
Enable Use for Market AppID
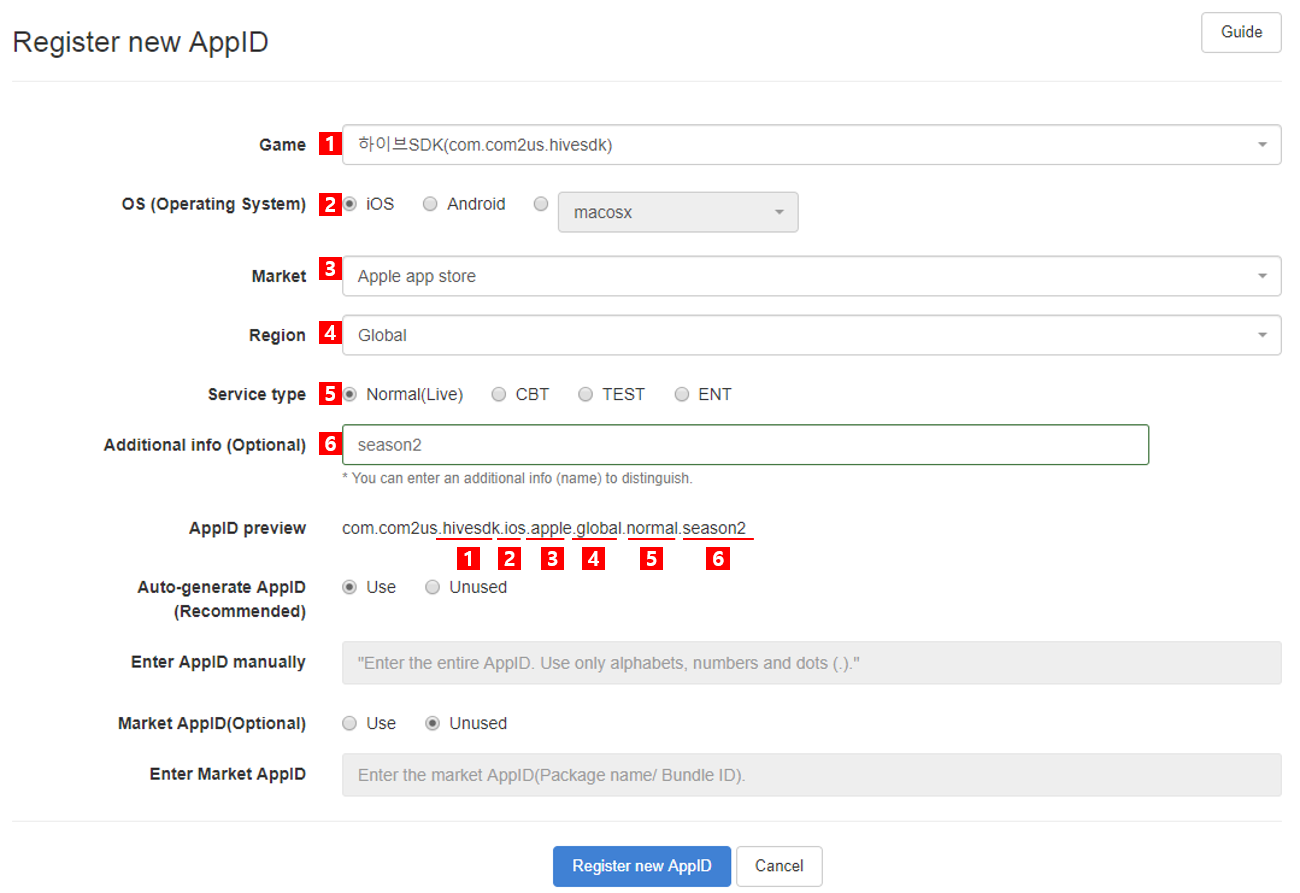(350, 723)
